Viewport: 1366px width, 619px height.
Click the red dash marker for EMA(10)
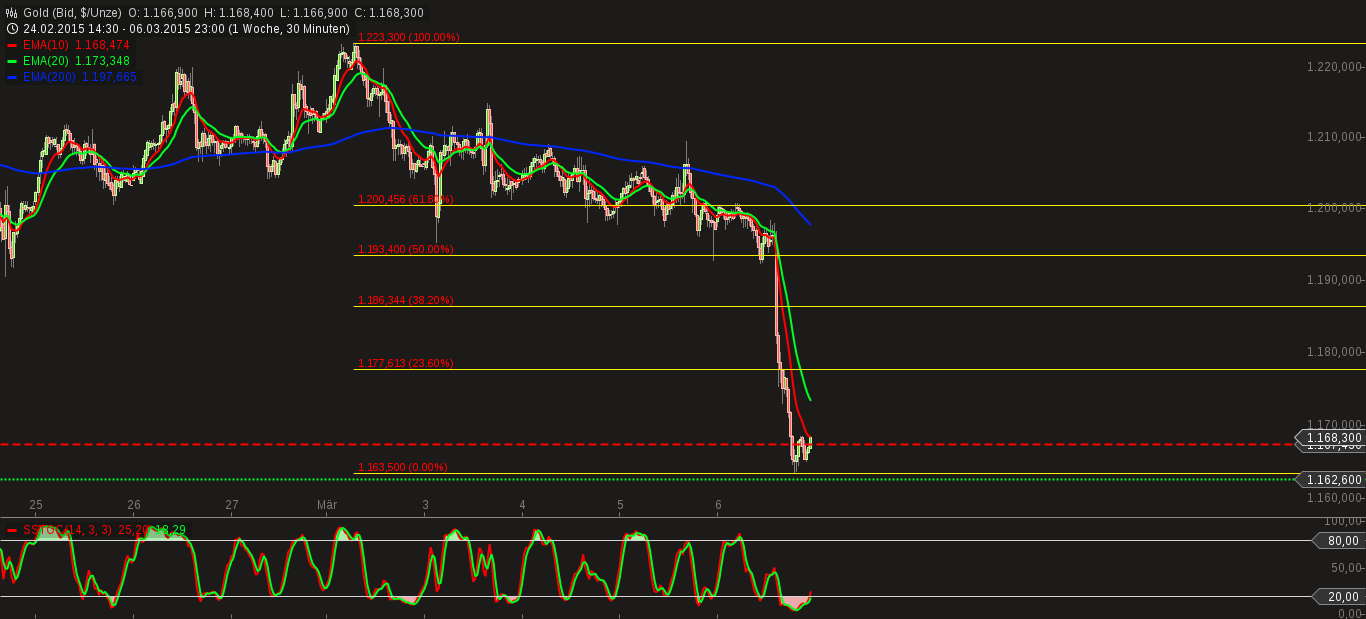coord(12,45)
